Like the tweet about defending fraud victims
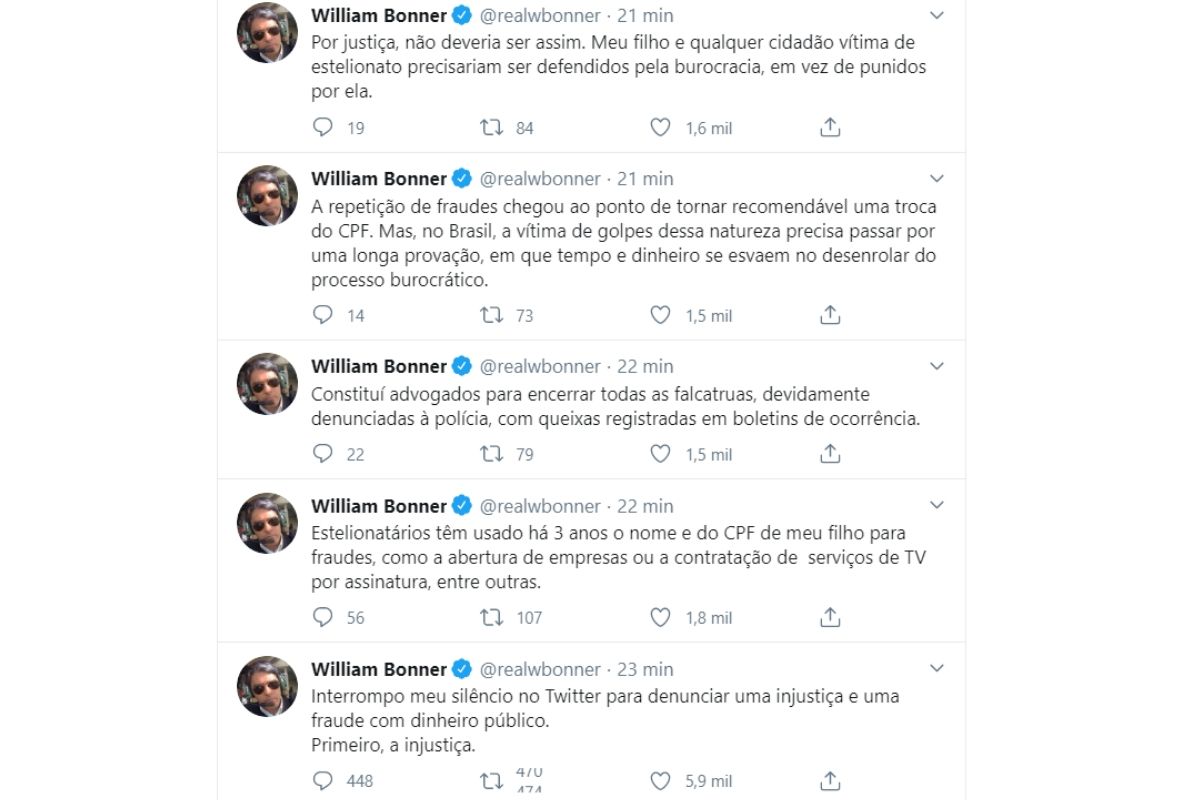This screenshot has height=800, width=1200. 660,128
